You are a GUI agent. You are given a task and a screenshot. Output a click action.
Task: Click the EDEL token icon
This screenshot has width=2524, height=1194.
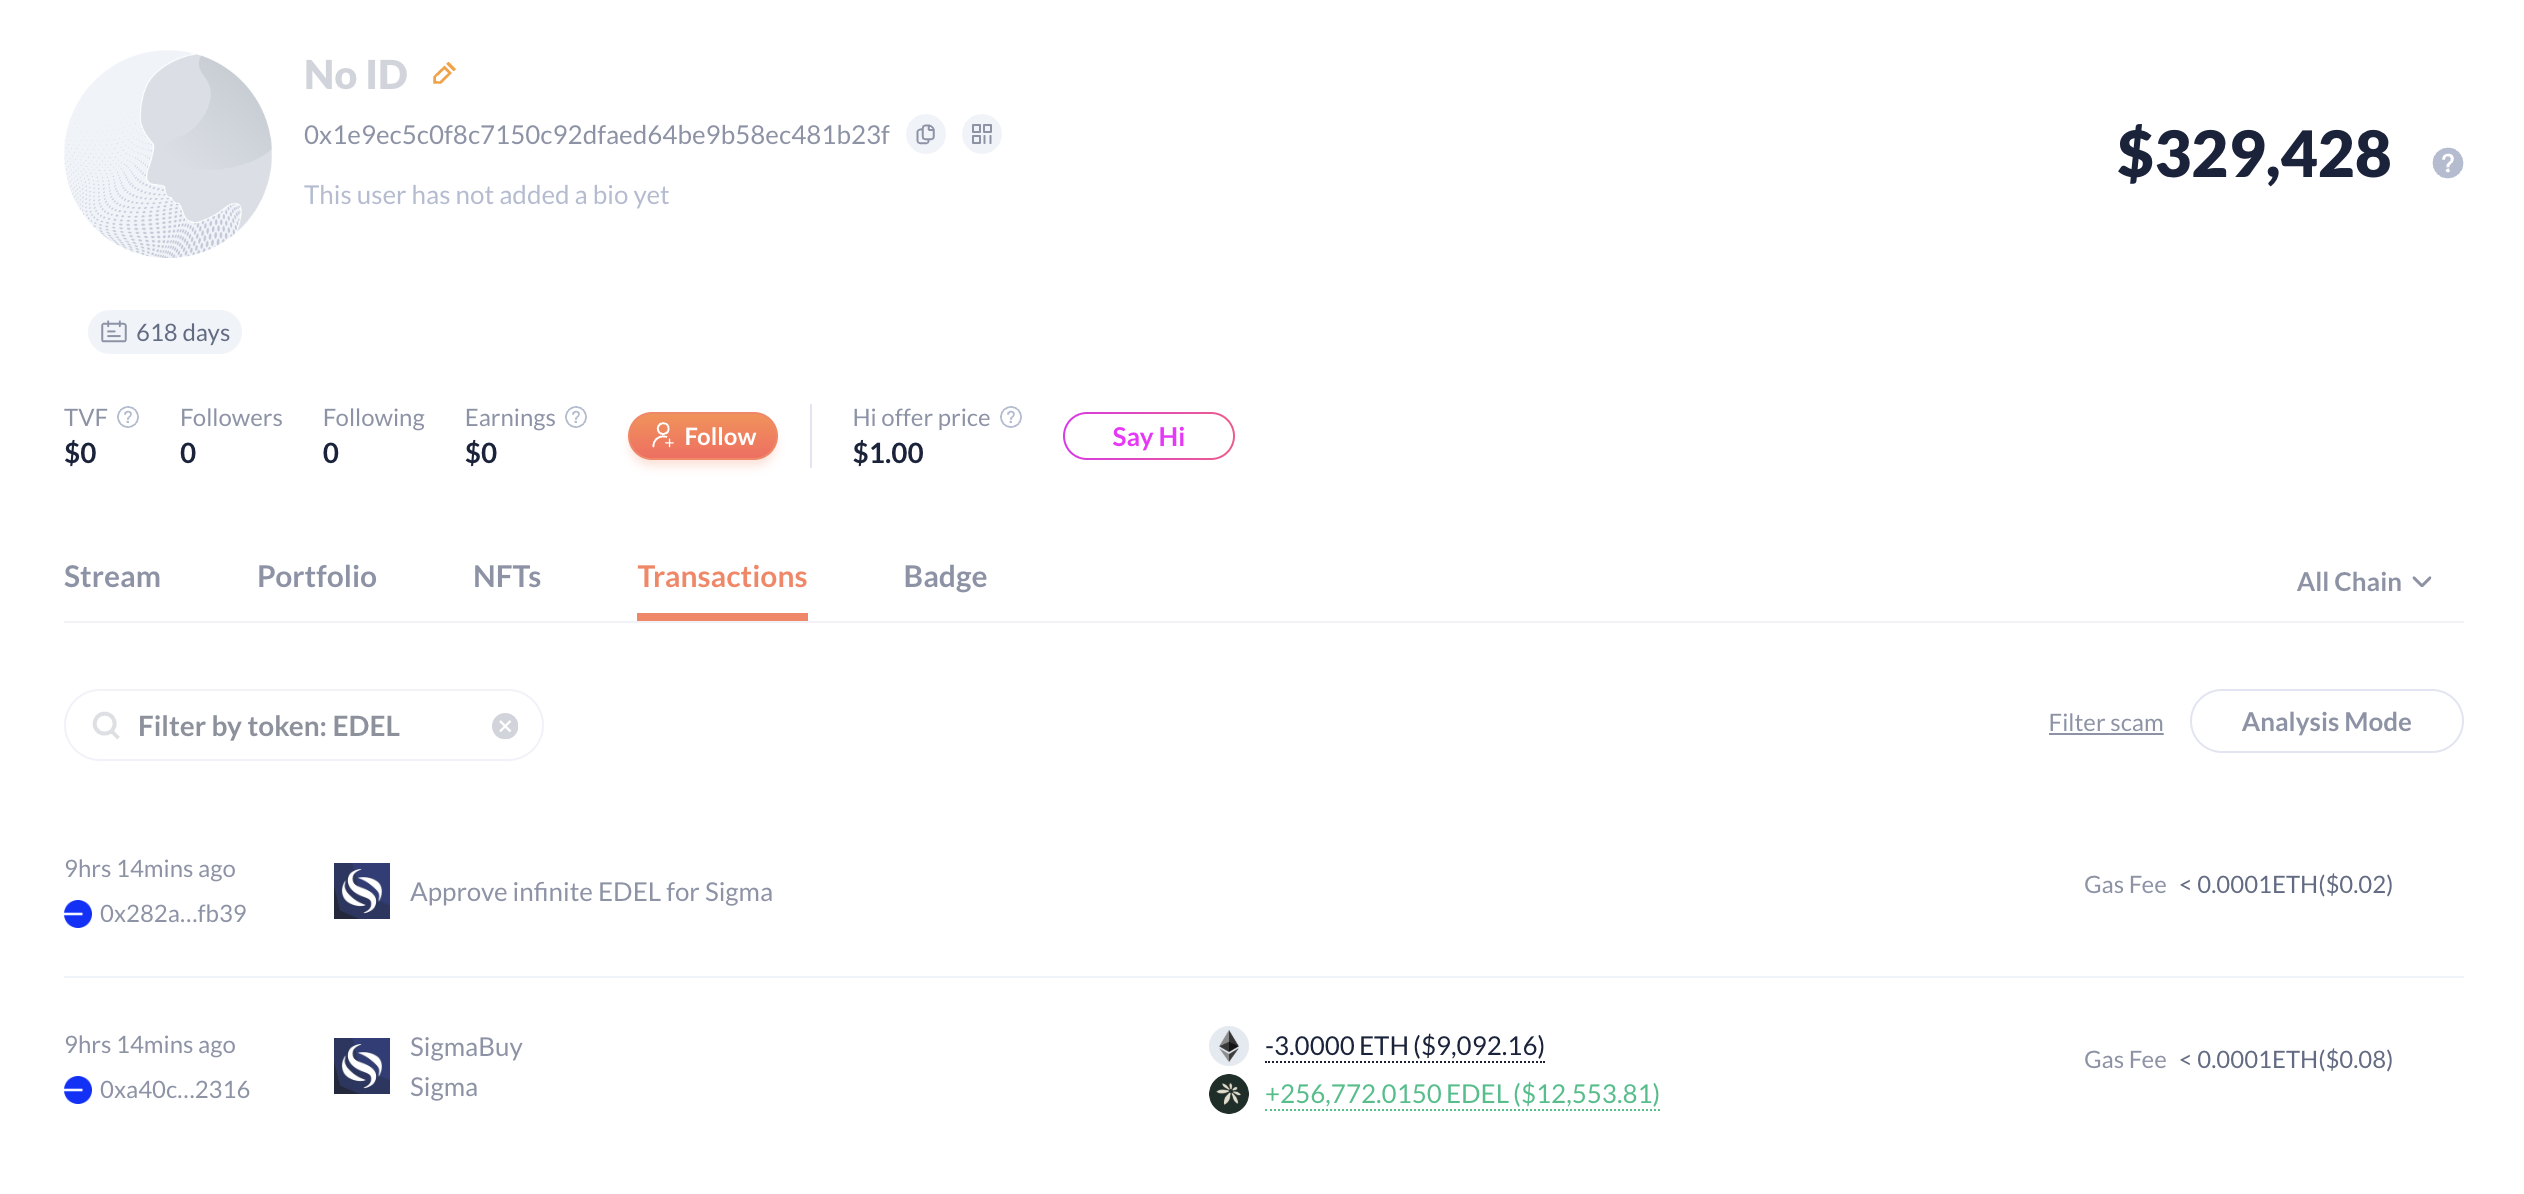coord(1228,1094)
